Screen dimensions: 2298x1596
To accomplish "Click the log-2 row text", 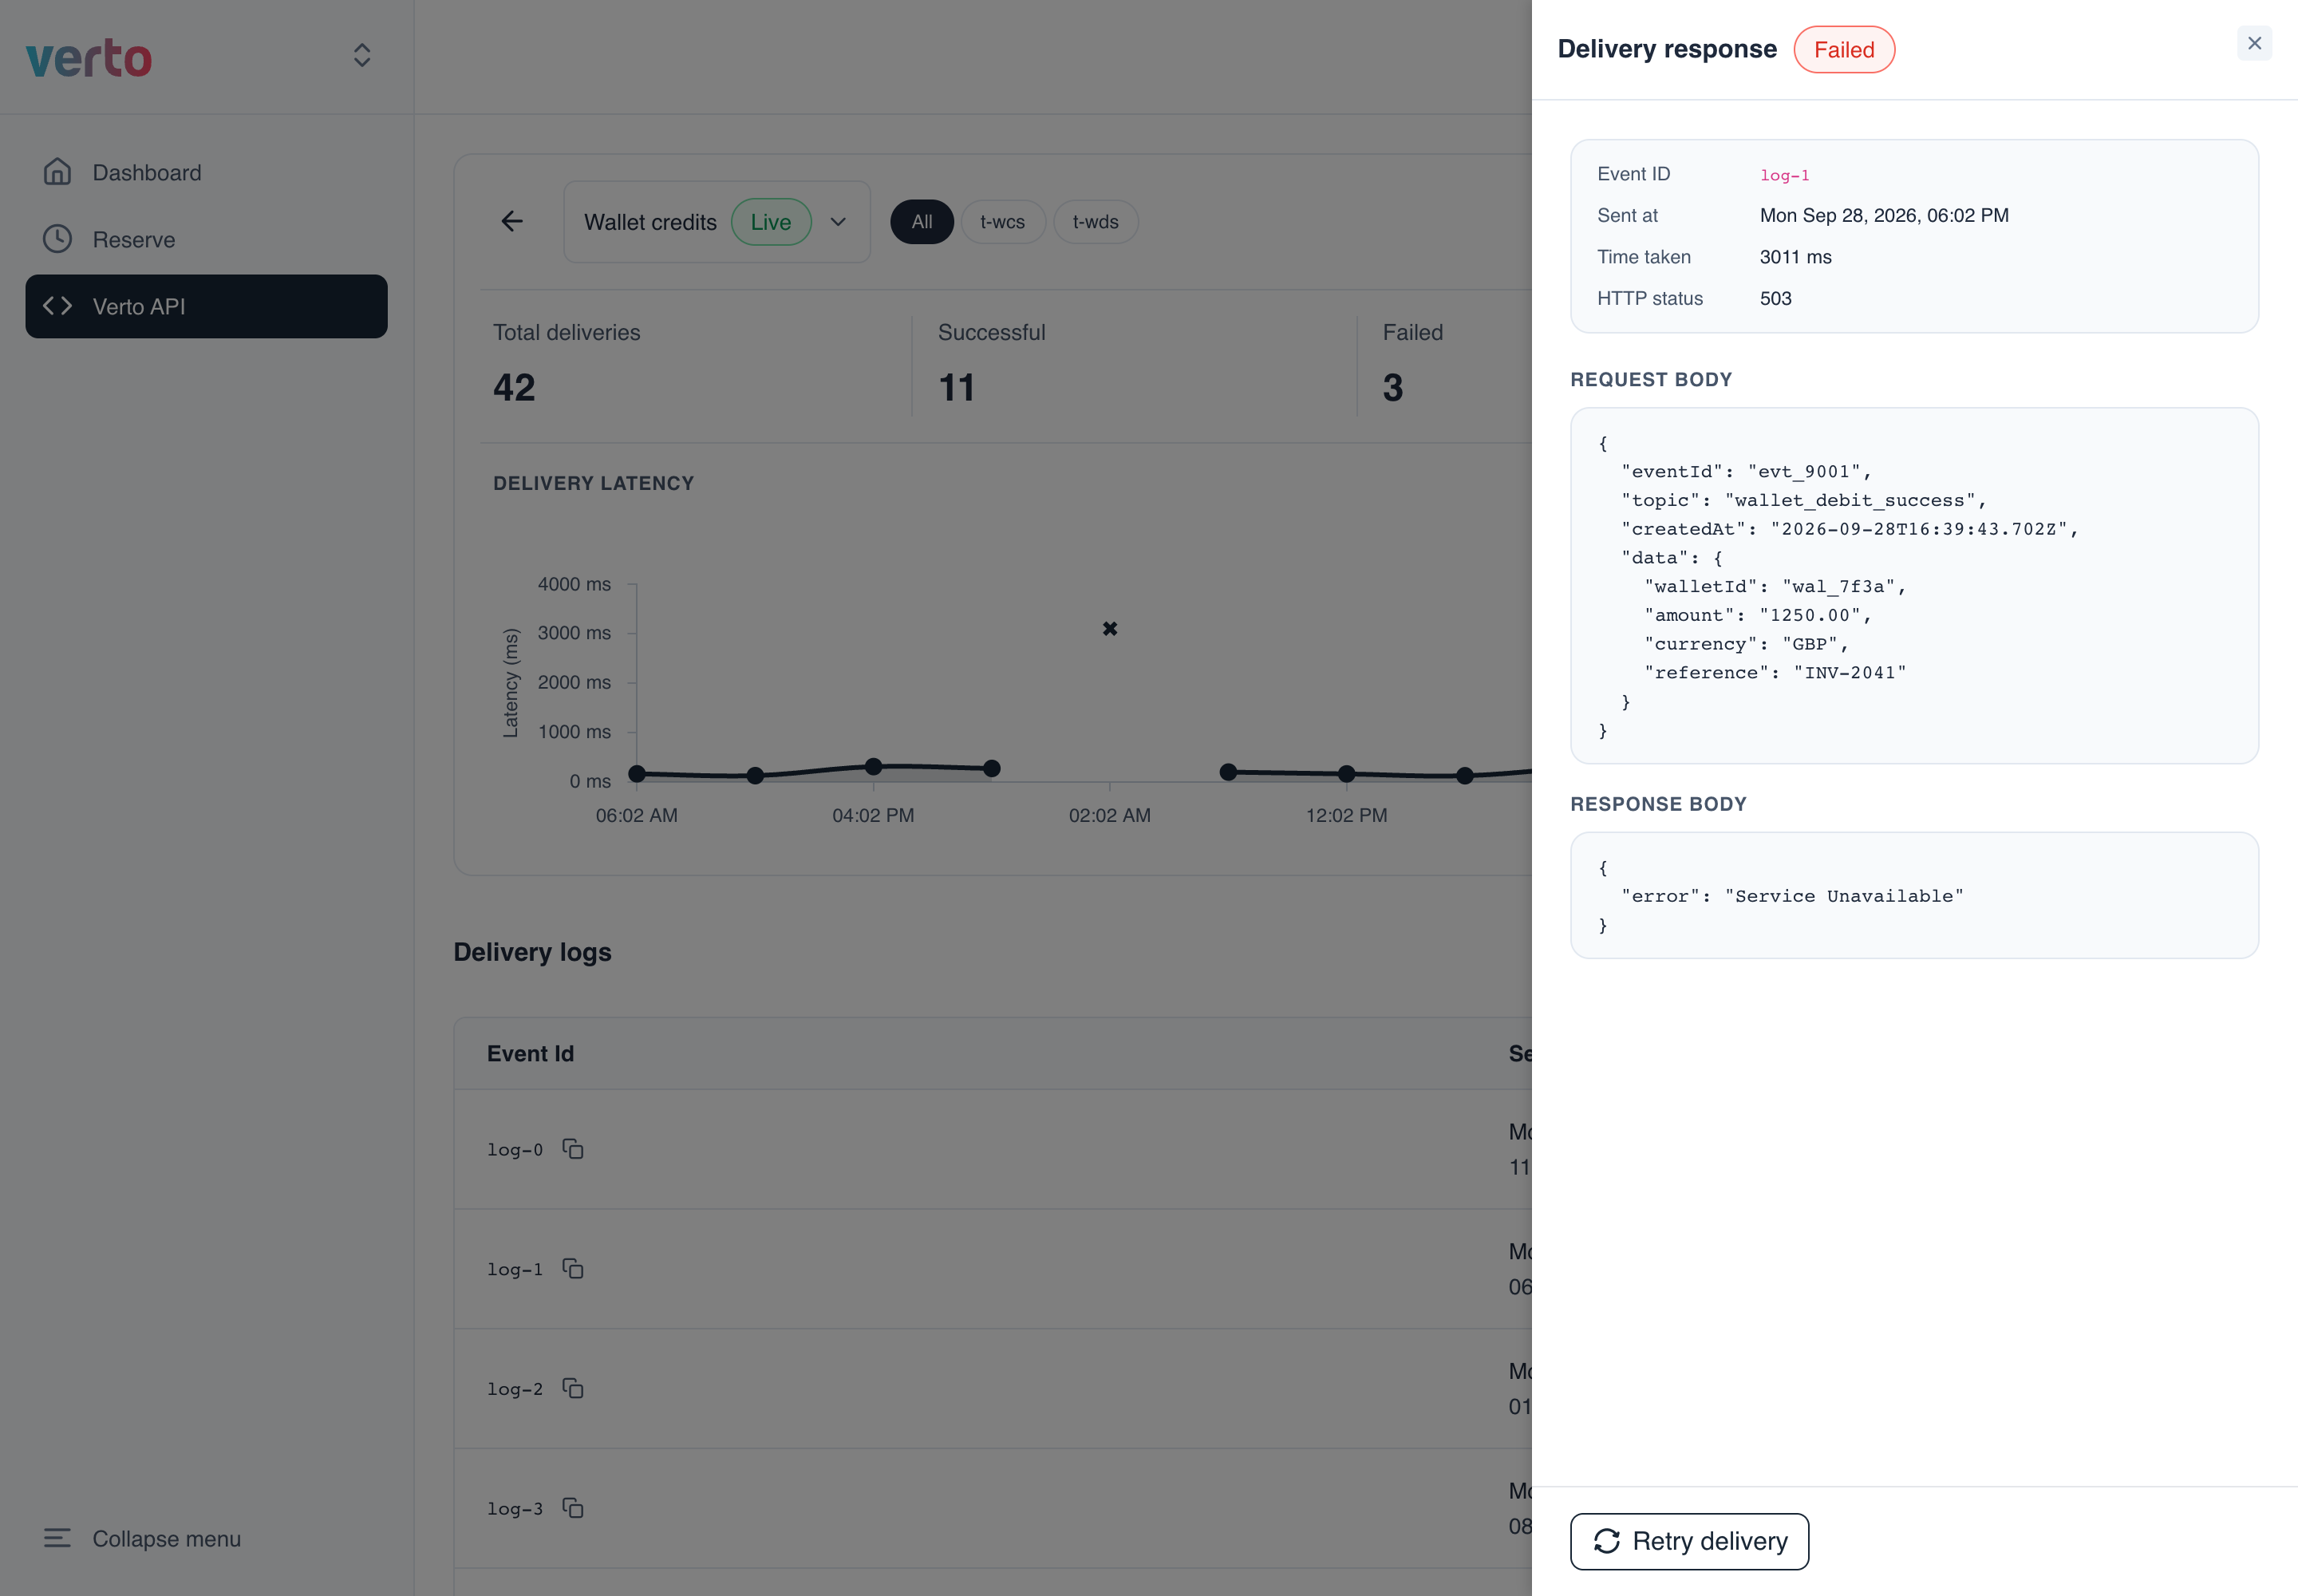I will point(515,1389).
